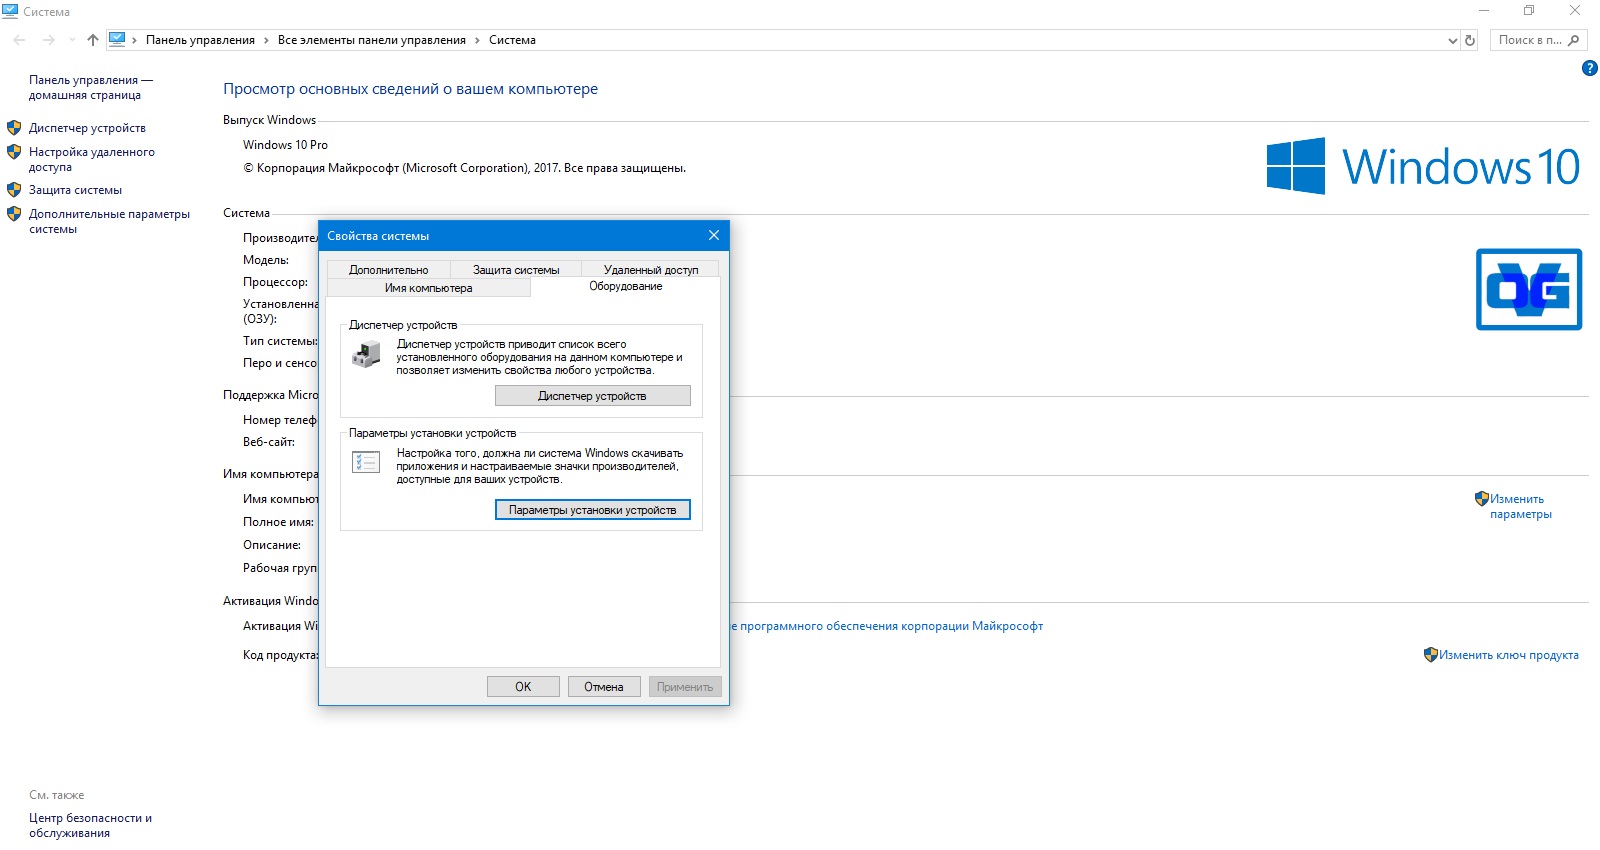Open Дополнительные параметры системы sidebar link
1600x850 pixels.
tap(109, 221)
